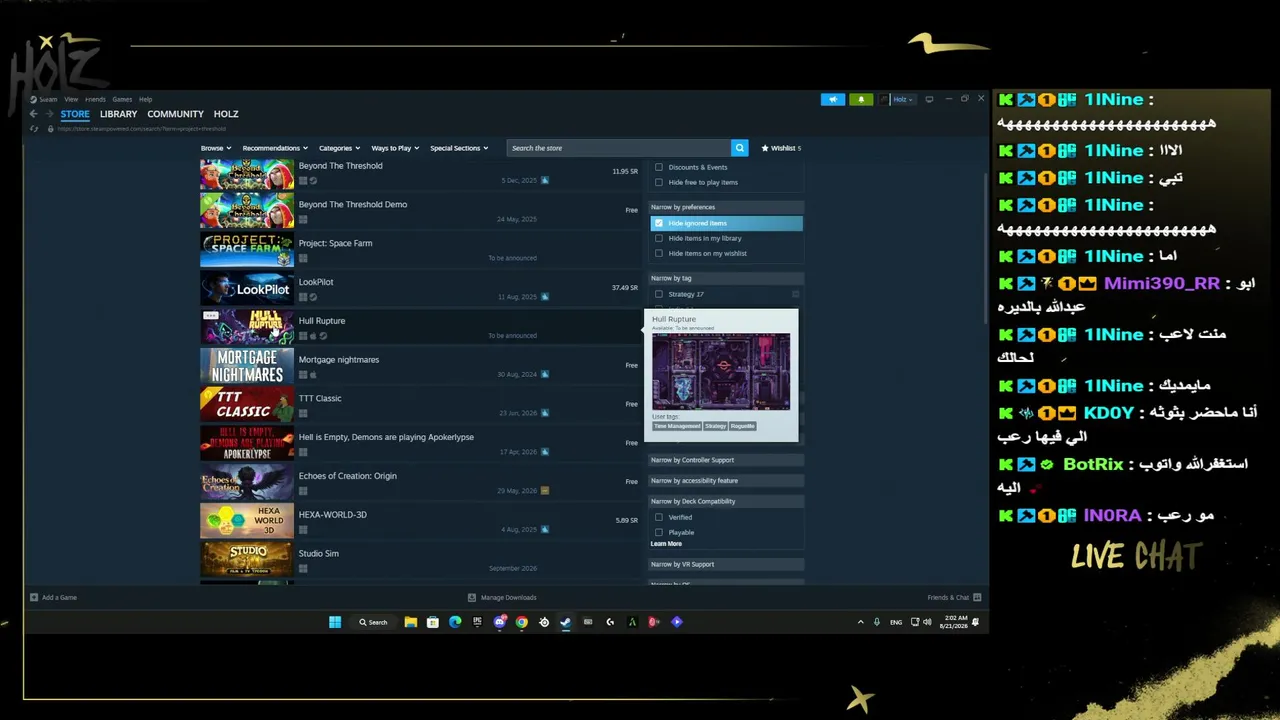The height and width of the screenshot is (720, 1280).
Task: Expand Narrow by Controller Support
Action: 726,460
